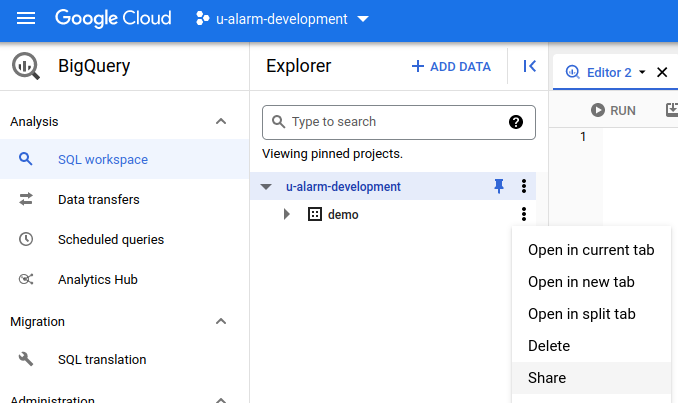Open the Data transfers page
Viewport: 678px width, 403px height.
98,200
